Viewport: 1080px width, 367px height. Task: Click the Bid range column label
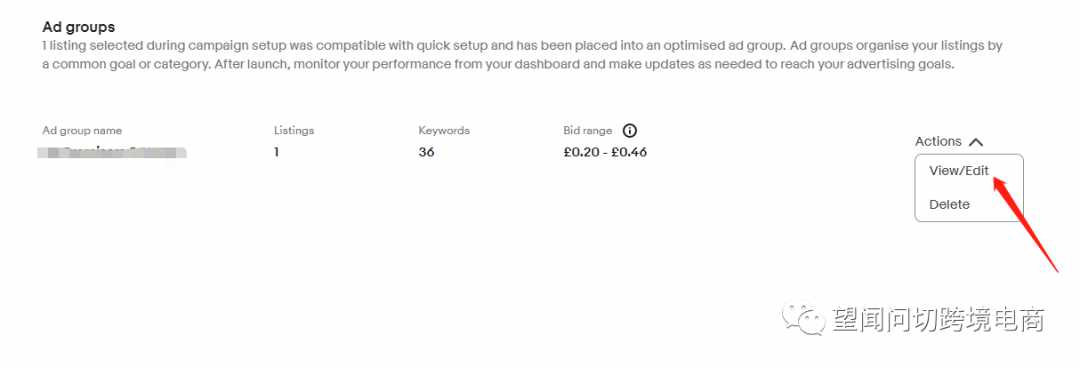point(588,130)
